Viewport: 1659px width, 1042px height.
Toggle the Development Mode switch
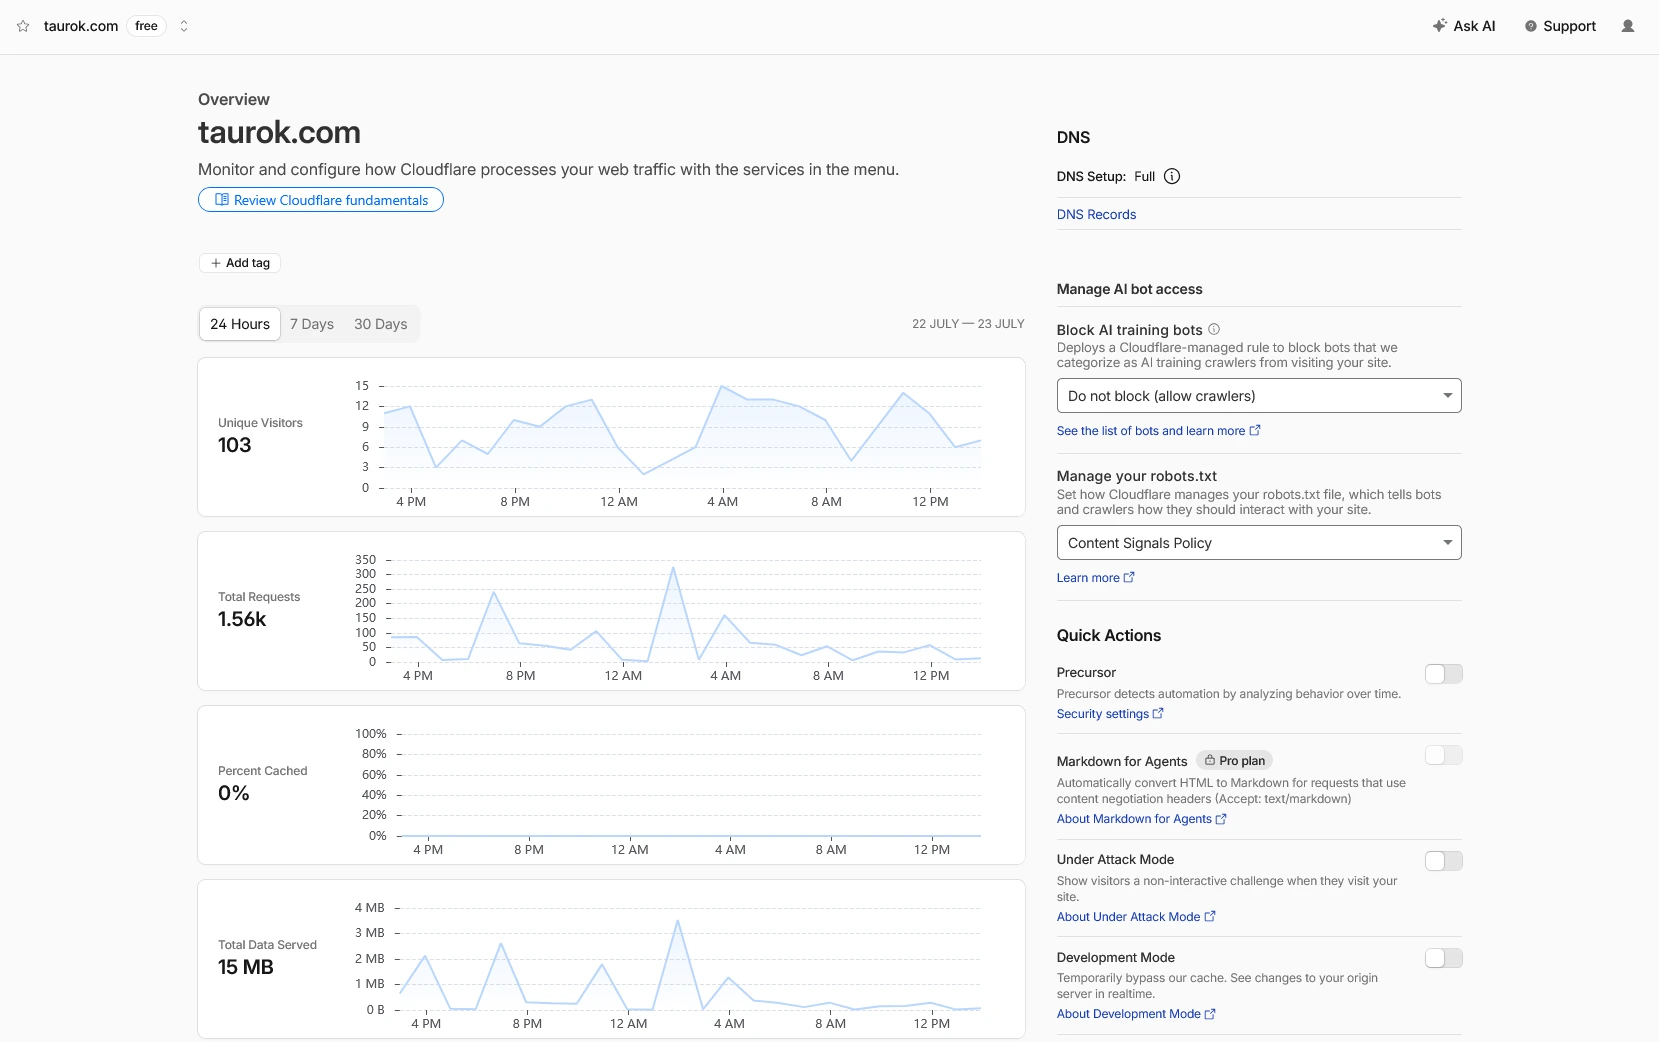(1444, 958)
